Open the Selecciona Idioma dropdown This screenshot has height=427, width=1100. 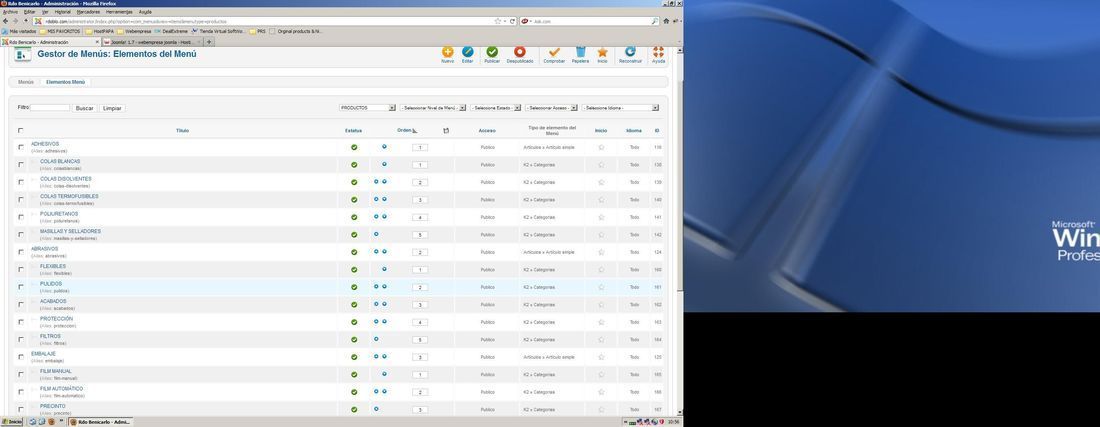[x=620, y=108]
